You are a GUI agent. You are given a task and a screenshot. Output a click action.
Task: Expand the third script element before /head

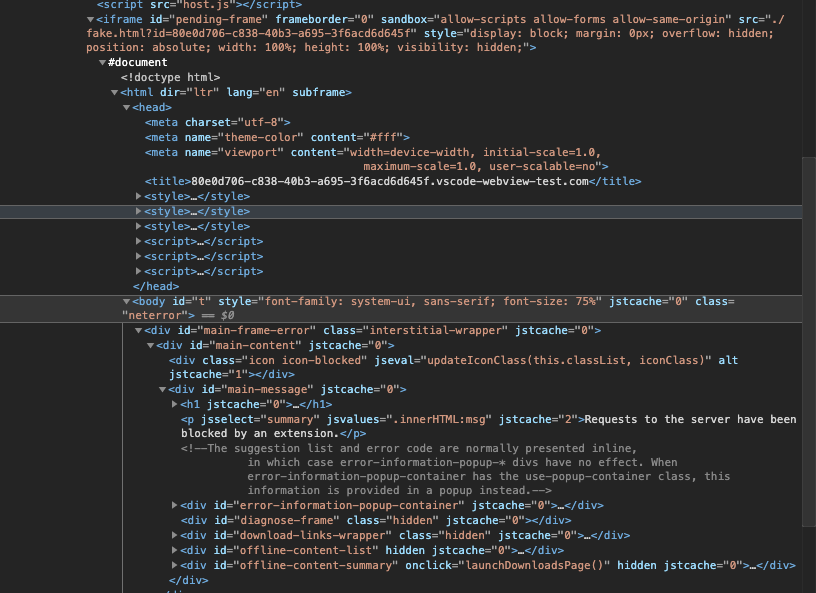click(x=137, y=270)
